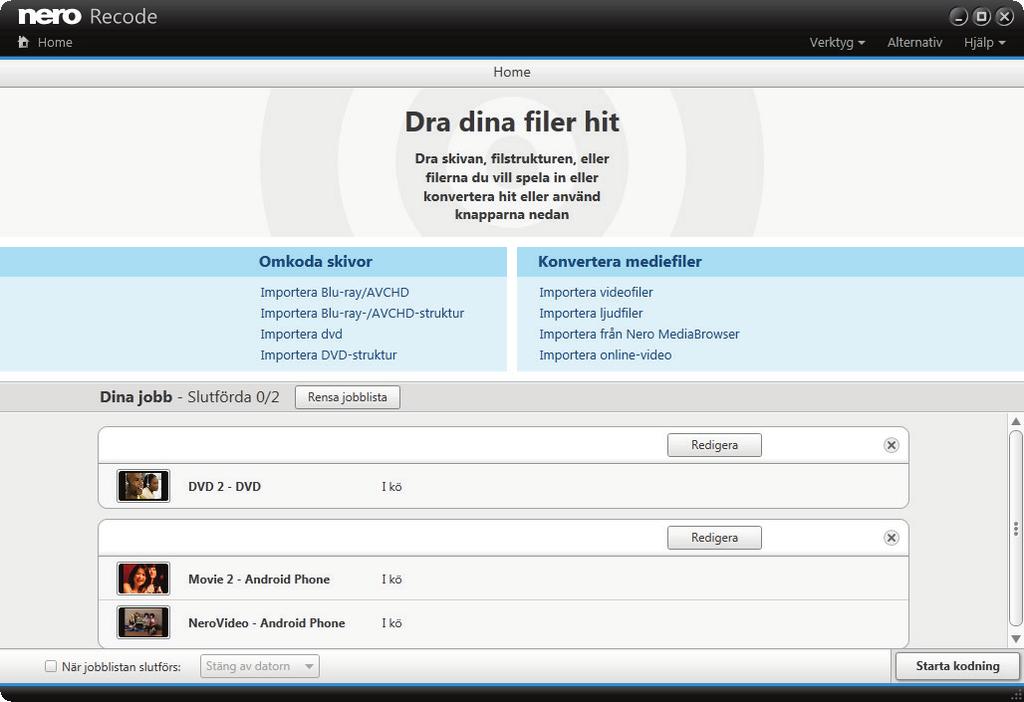Click the 'Dra dina filer hit' drop area title
The image size is (1024, 702).
tap(512, 122)
